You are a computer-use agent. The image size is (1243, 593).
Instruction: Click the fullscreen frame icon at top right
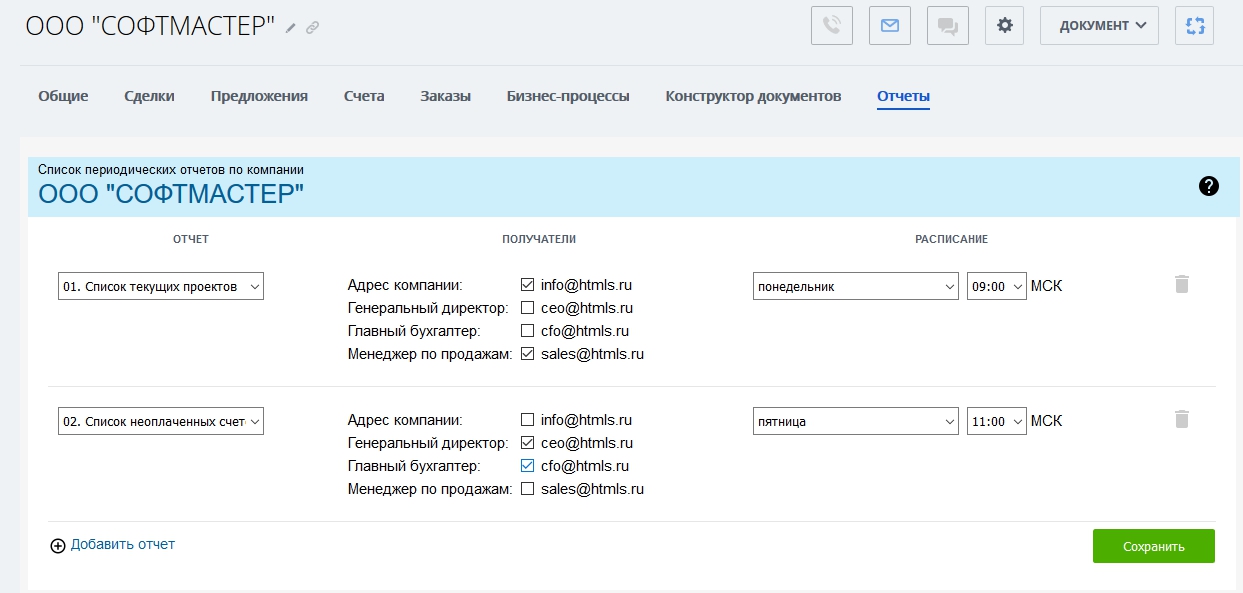1194,26
